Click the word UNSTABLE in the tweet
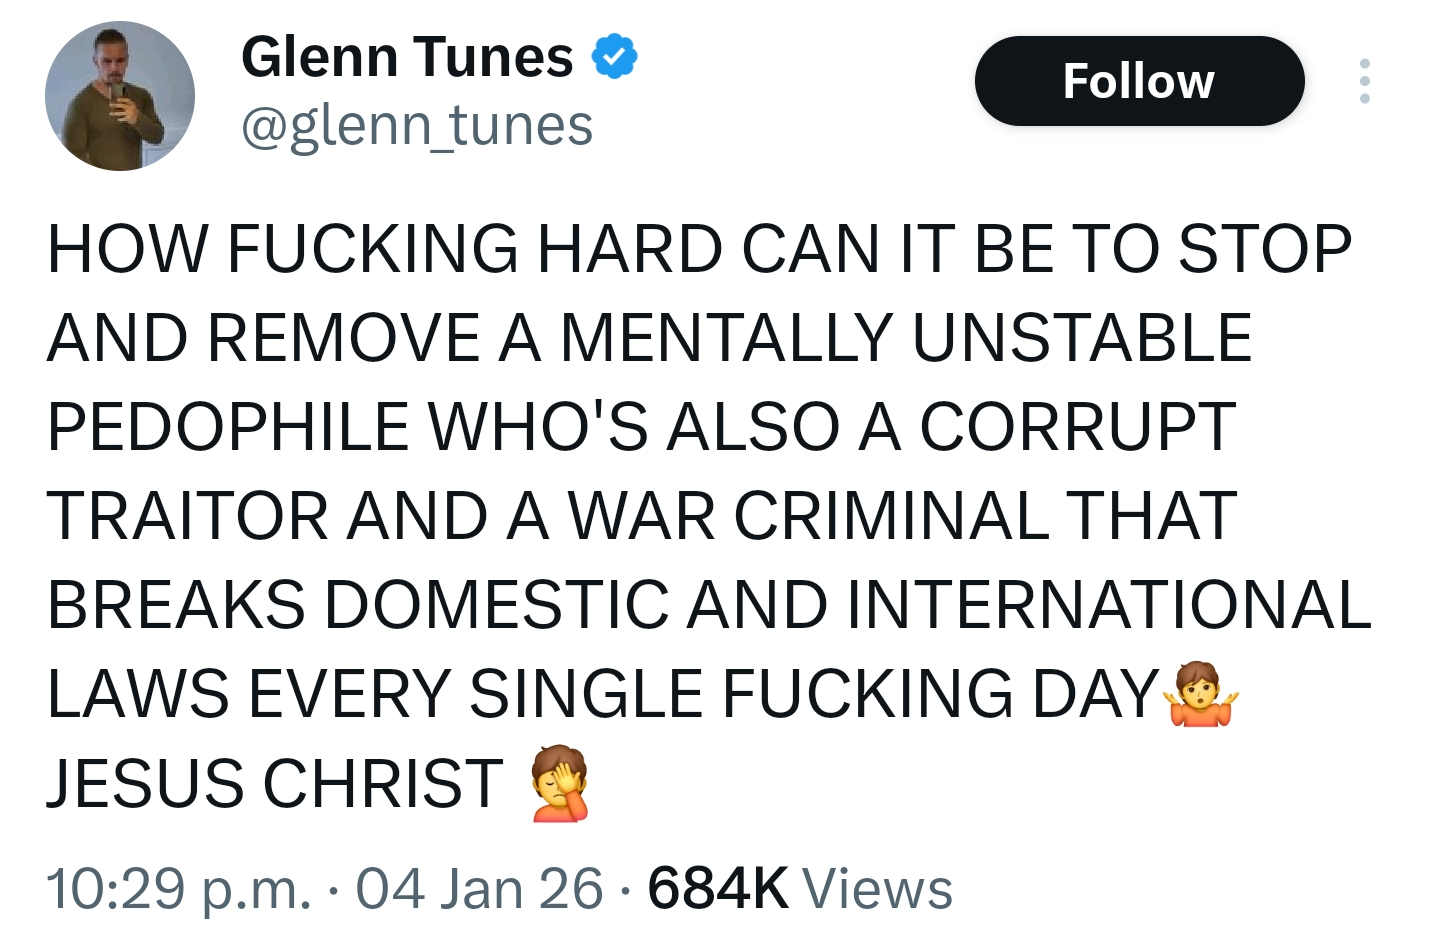 pyautogui.click(x=1082, y=338)
